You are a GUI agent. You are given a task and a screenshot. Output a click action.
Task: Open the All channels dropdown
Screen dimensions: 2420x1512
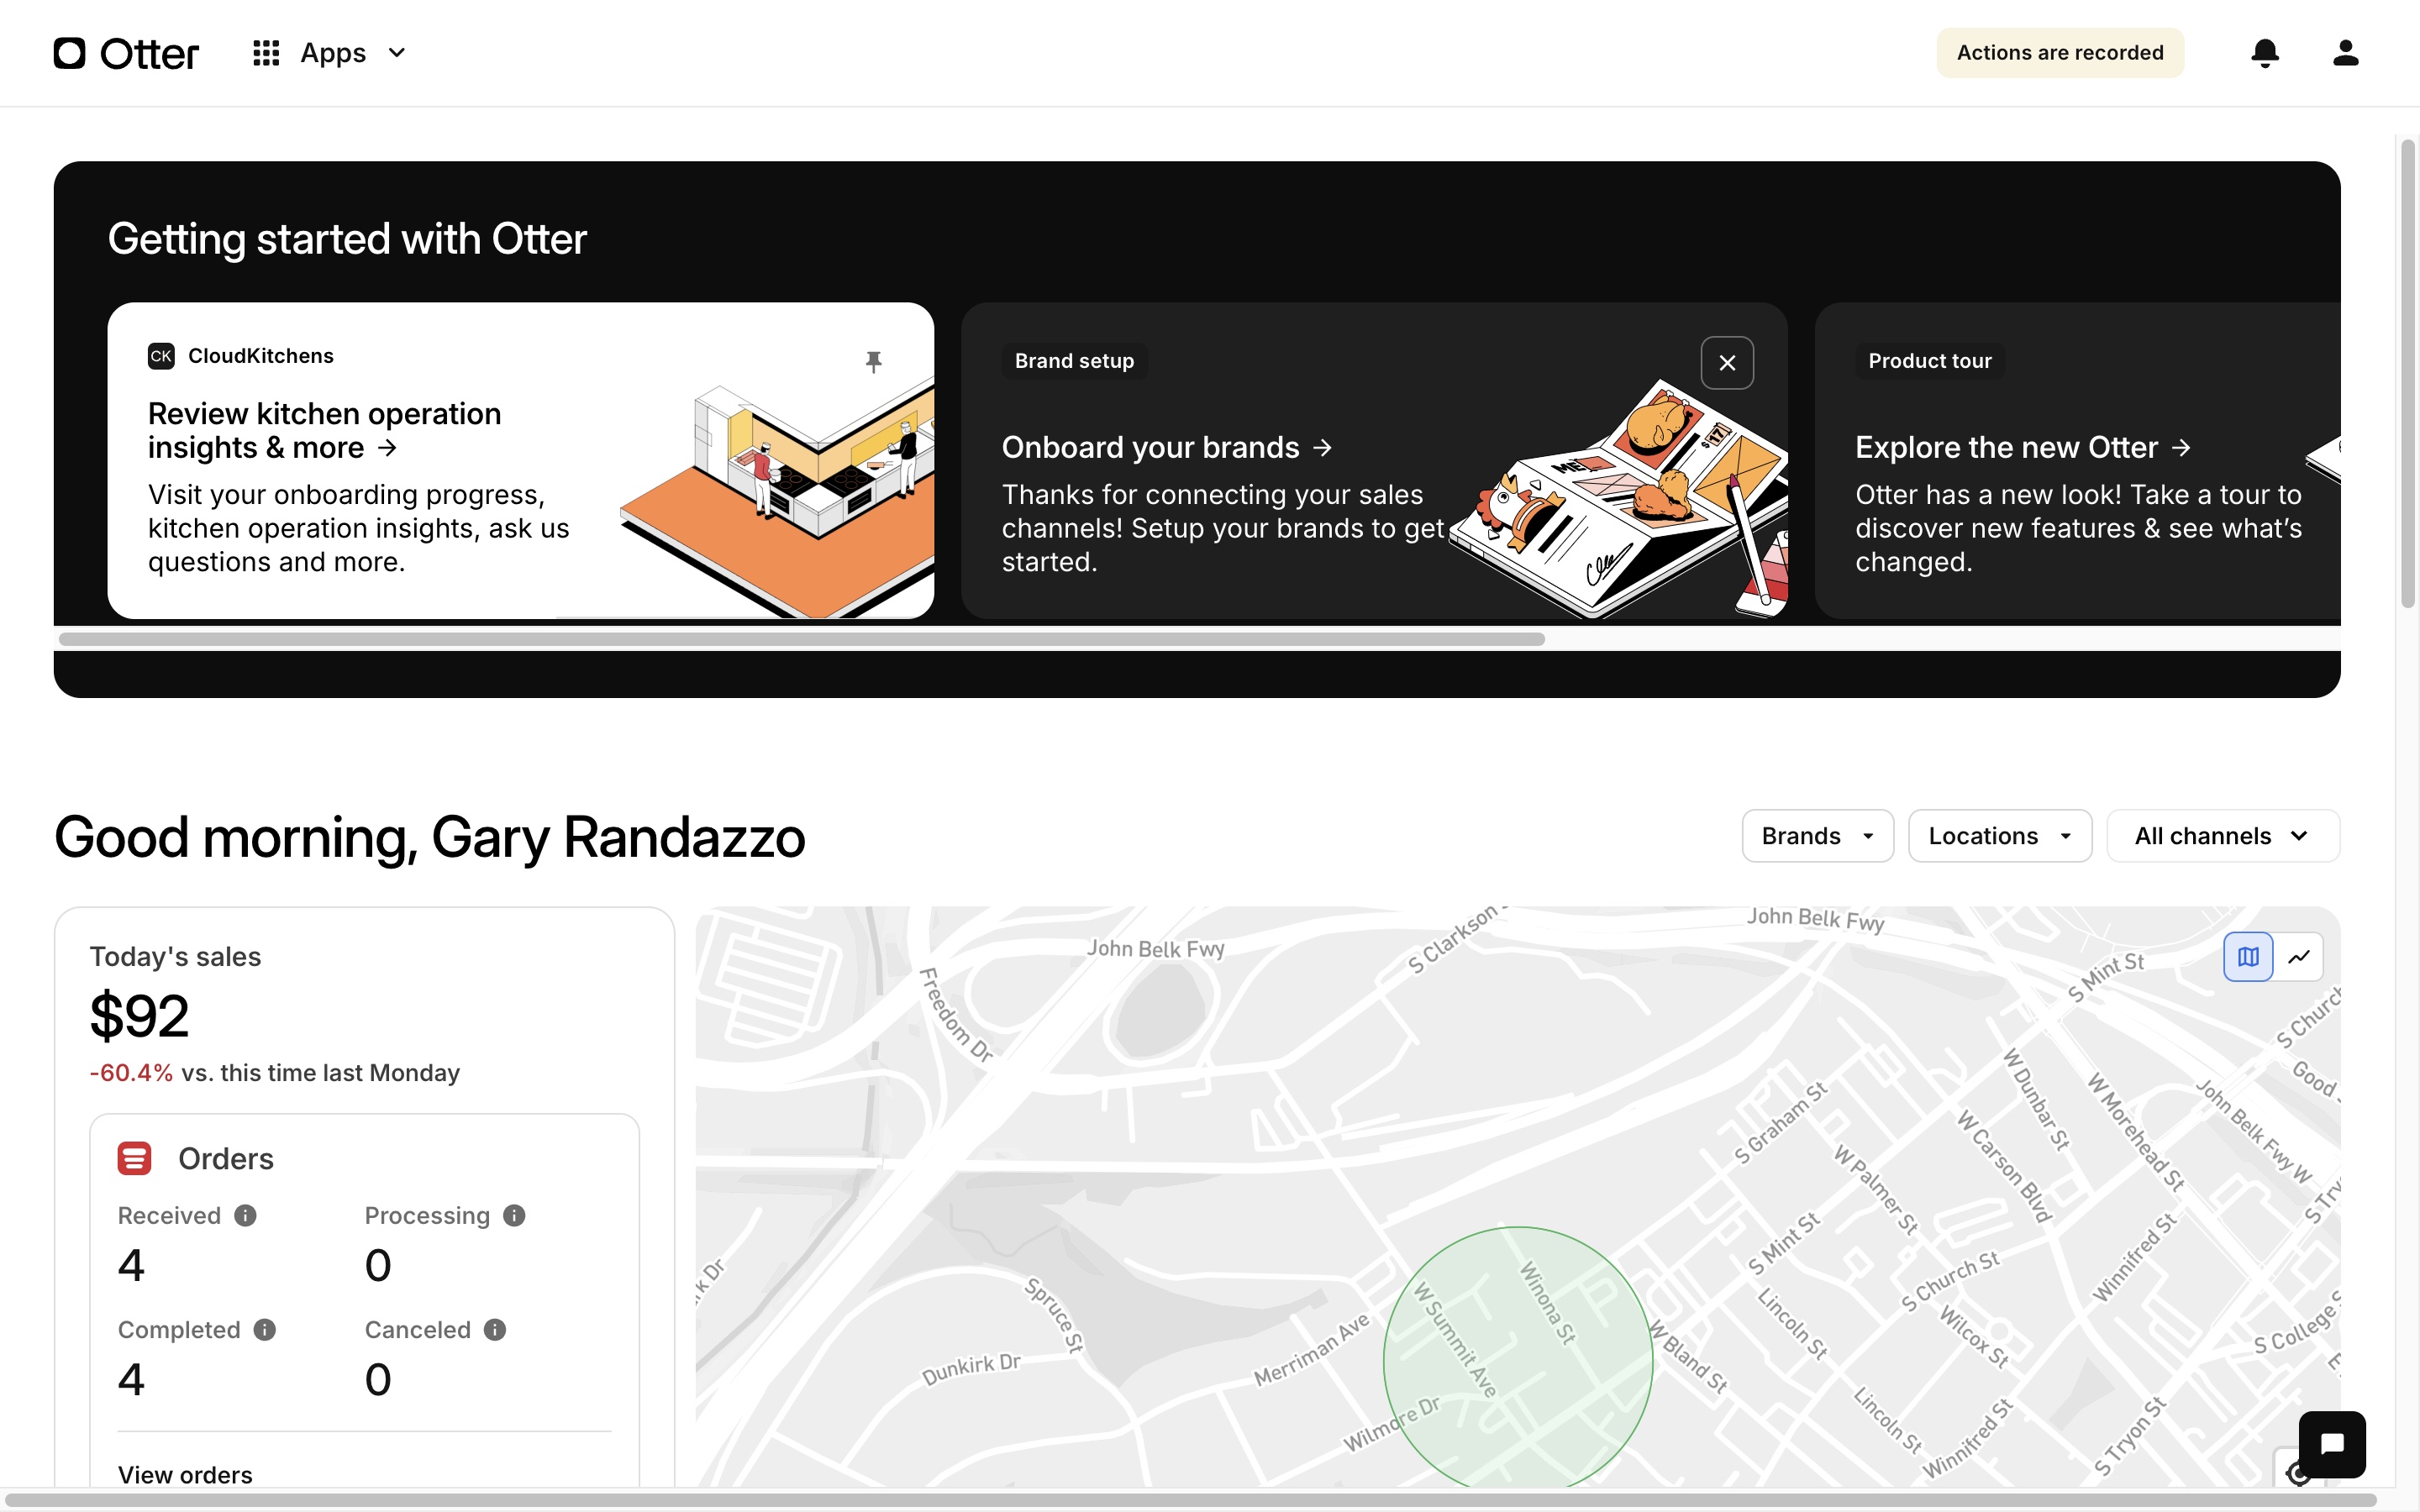point(2223,836)
